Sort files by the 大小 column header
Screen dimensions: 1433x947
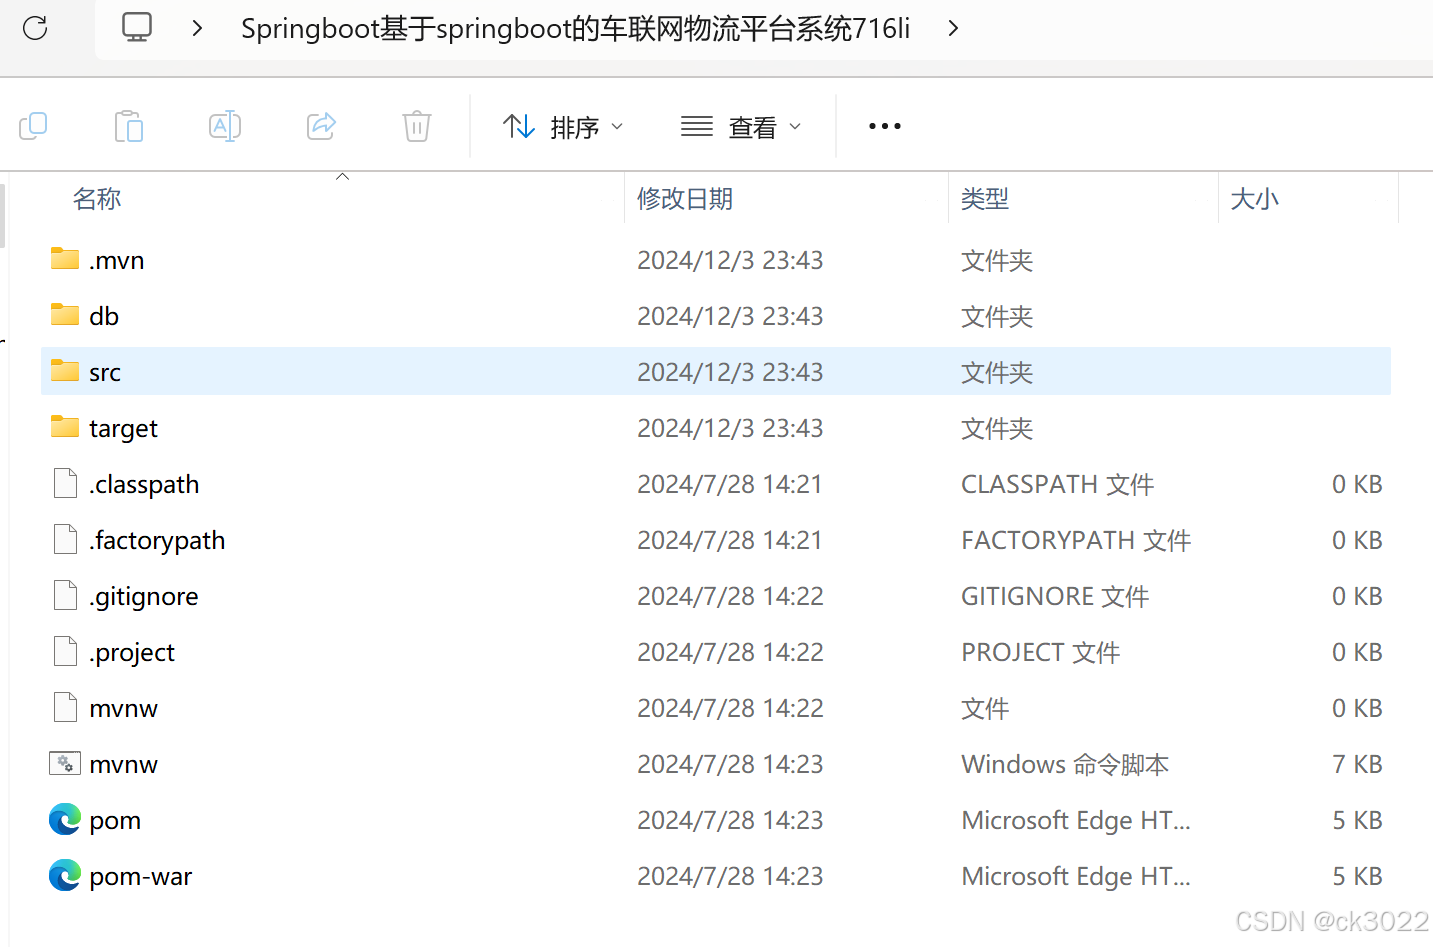tap(1255, 199)
